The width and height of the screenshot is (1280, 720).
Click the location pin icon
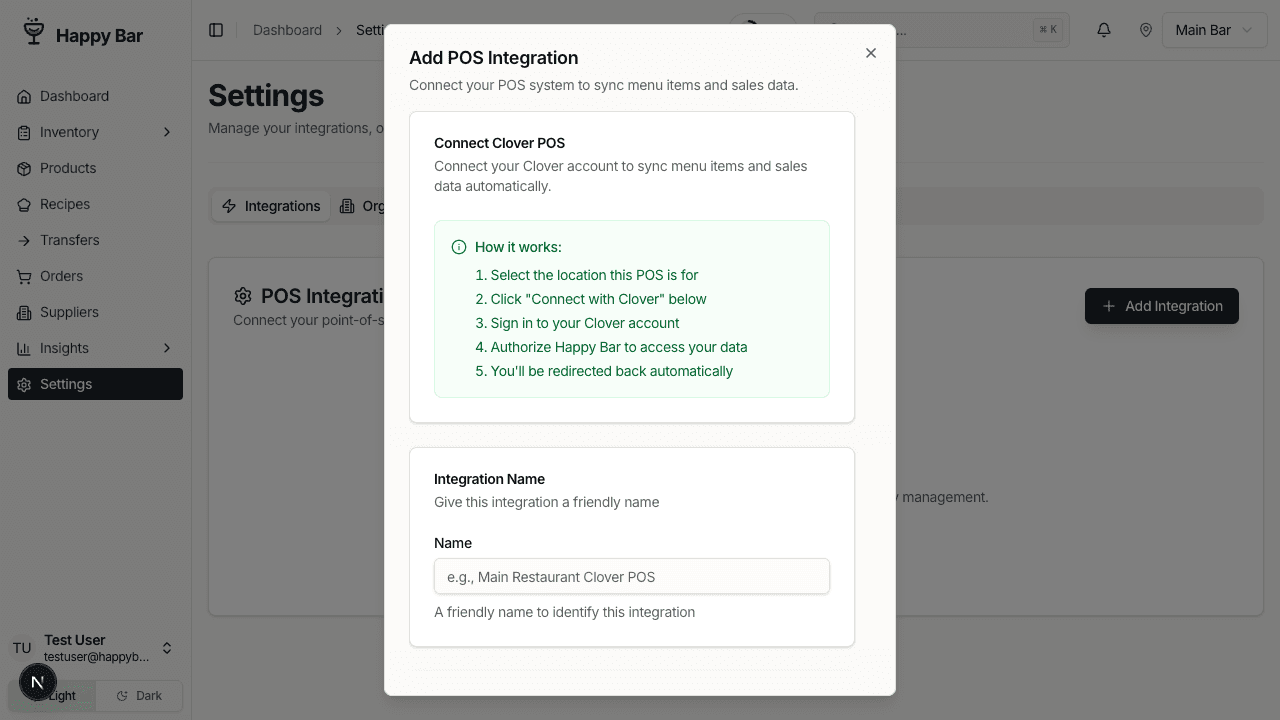pos(1146,30)
